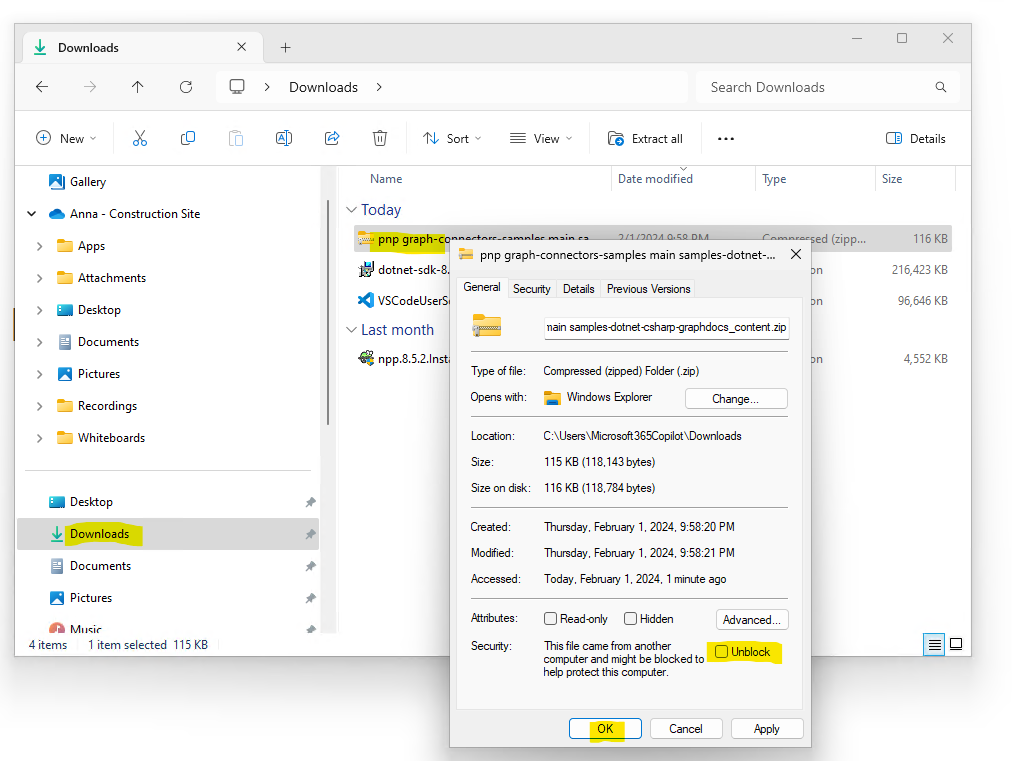The height and width of the screenshot is (761, 1012).
Task: Toggle the Read-only attribute checkbox
Action: (x=551, y=618)
